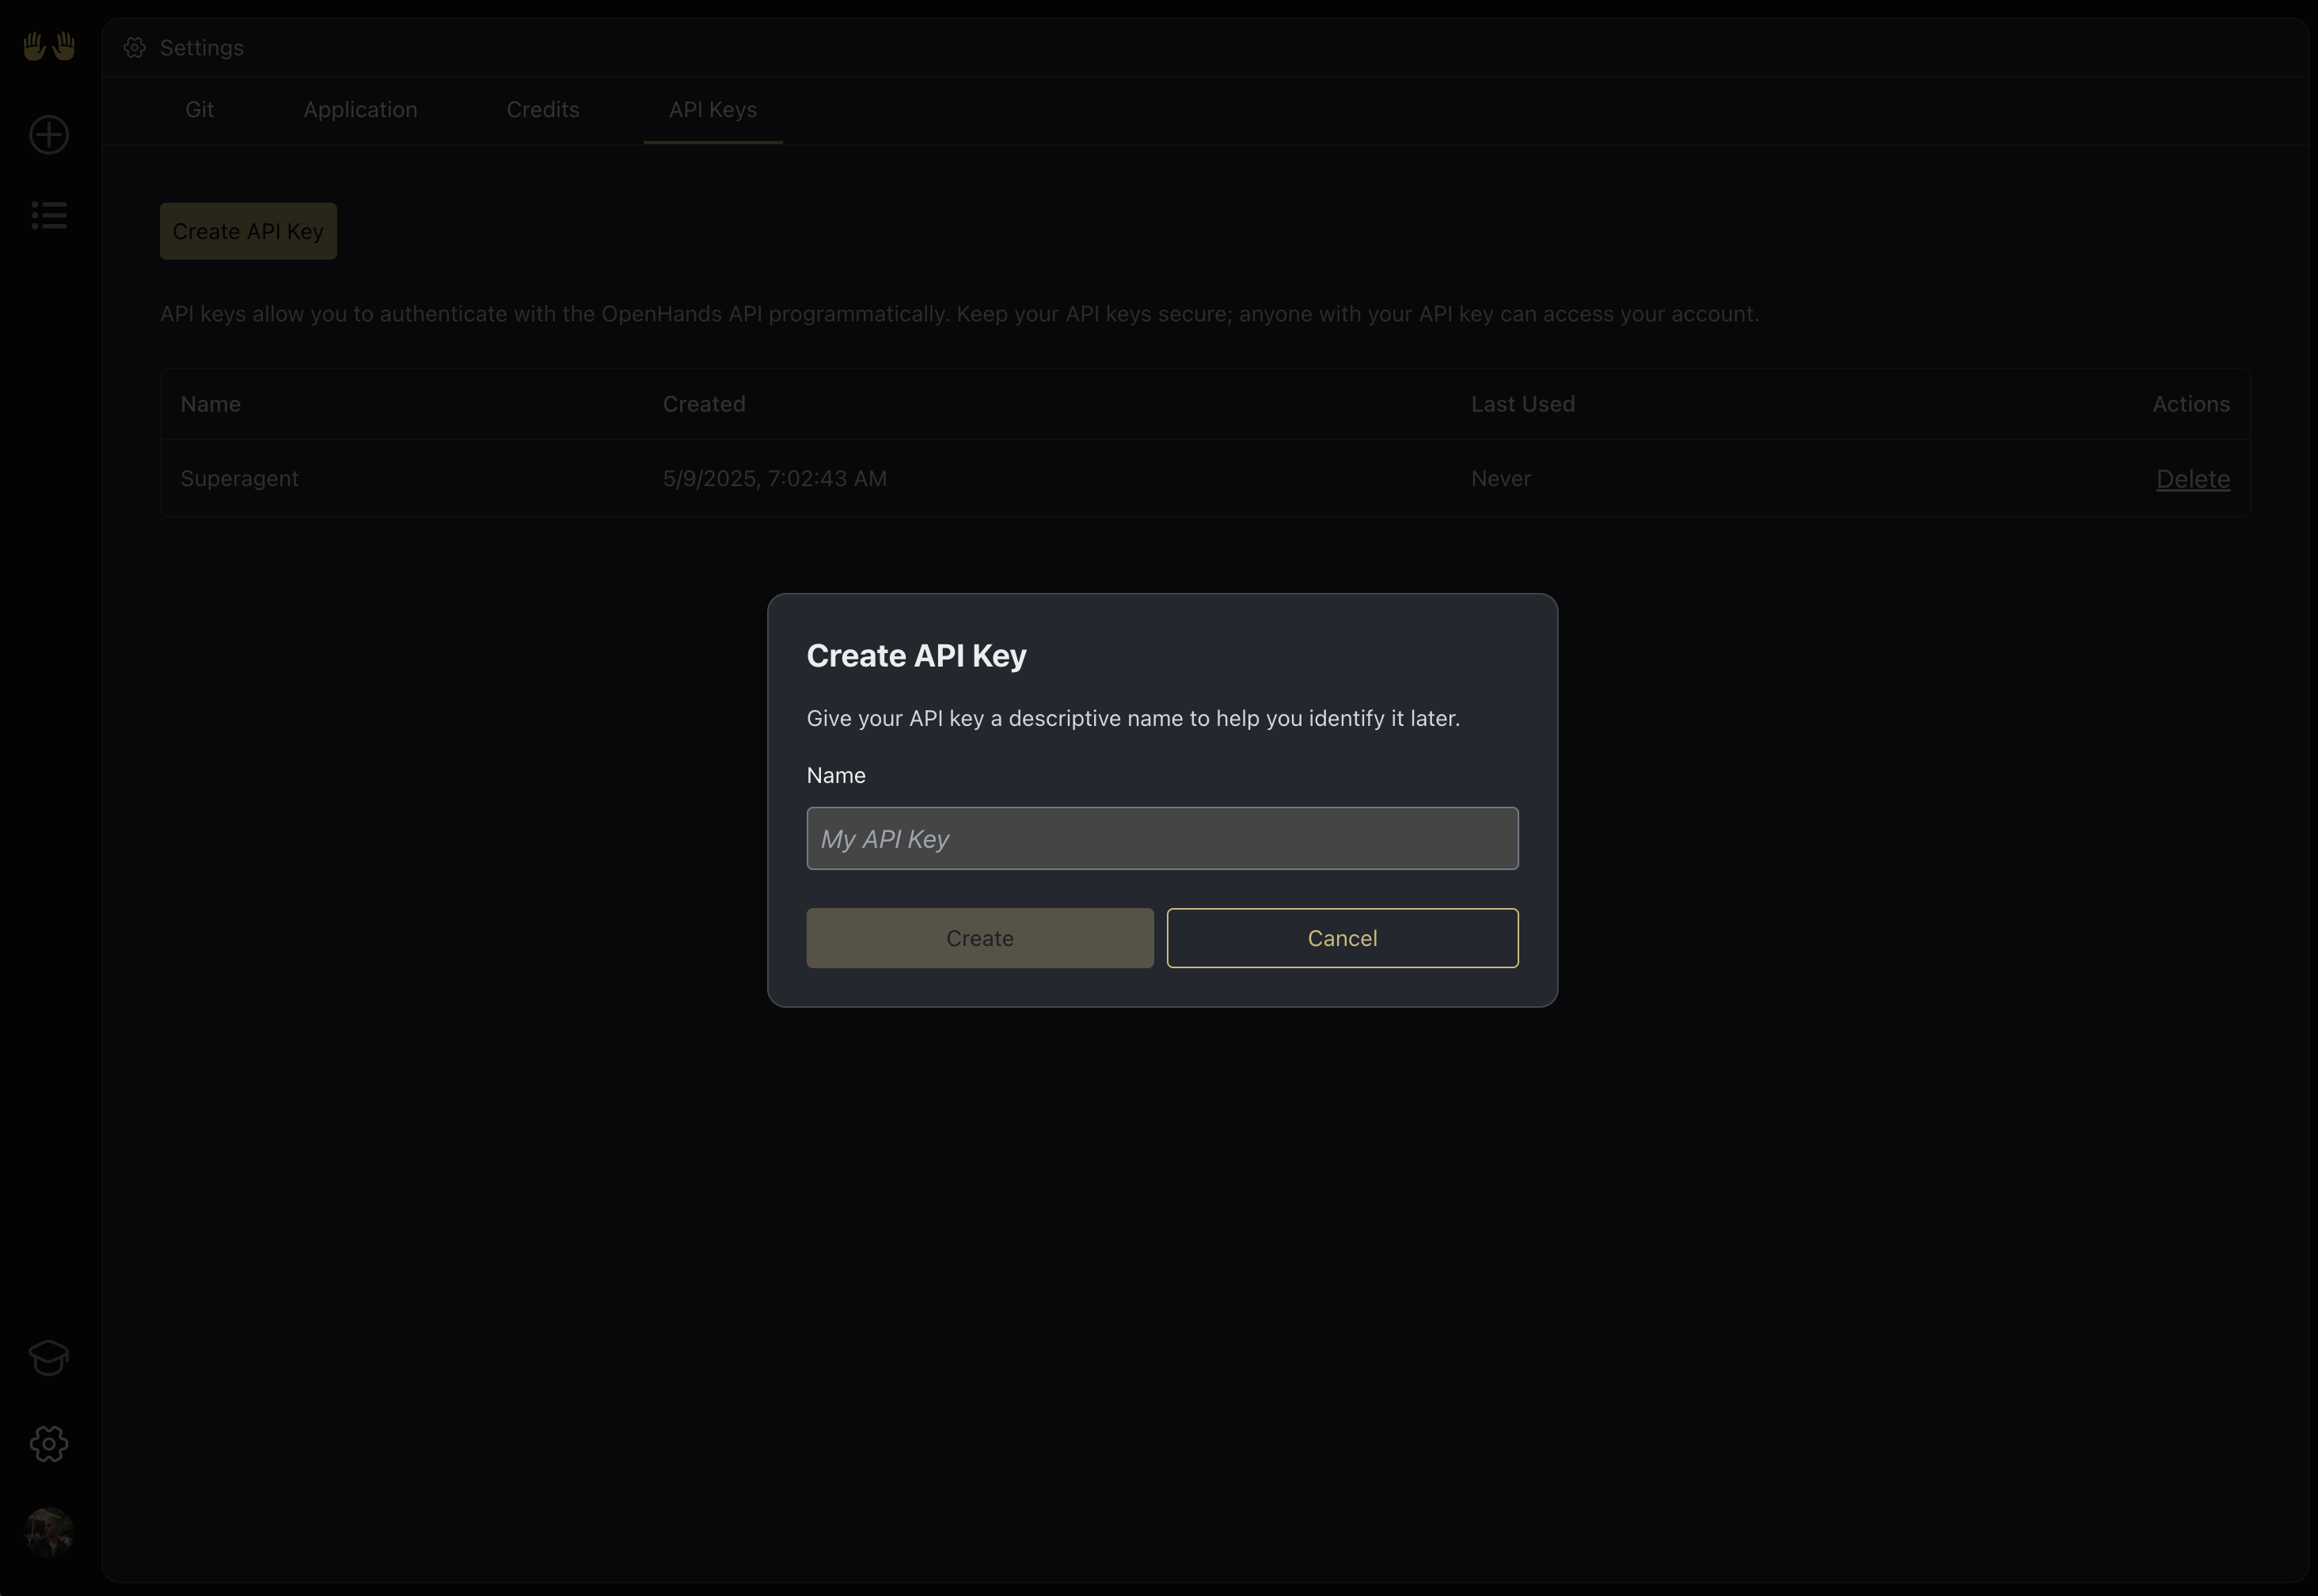
Task: Select the API Keys tab
Action: pos(712,110)
